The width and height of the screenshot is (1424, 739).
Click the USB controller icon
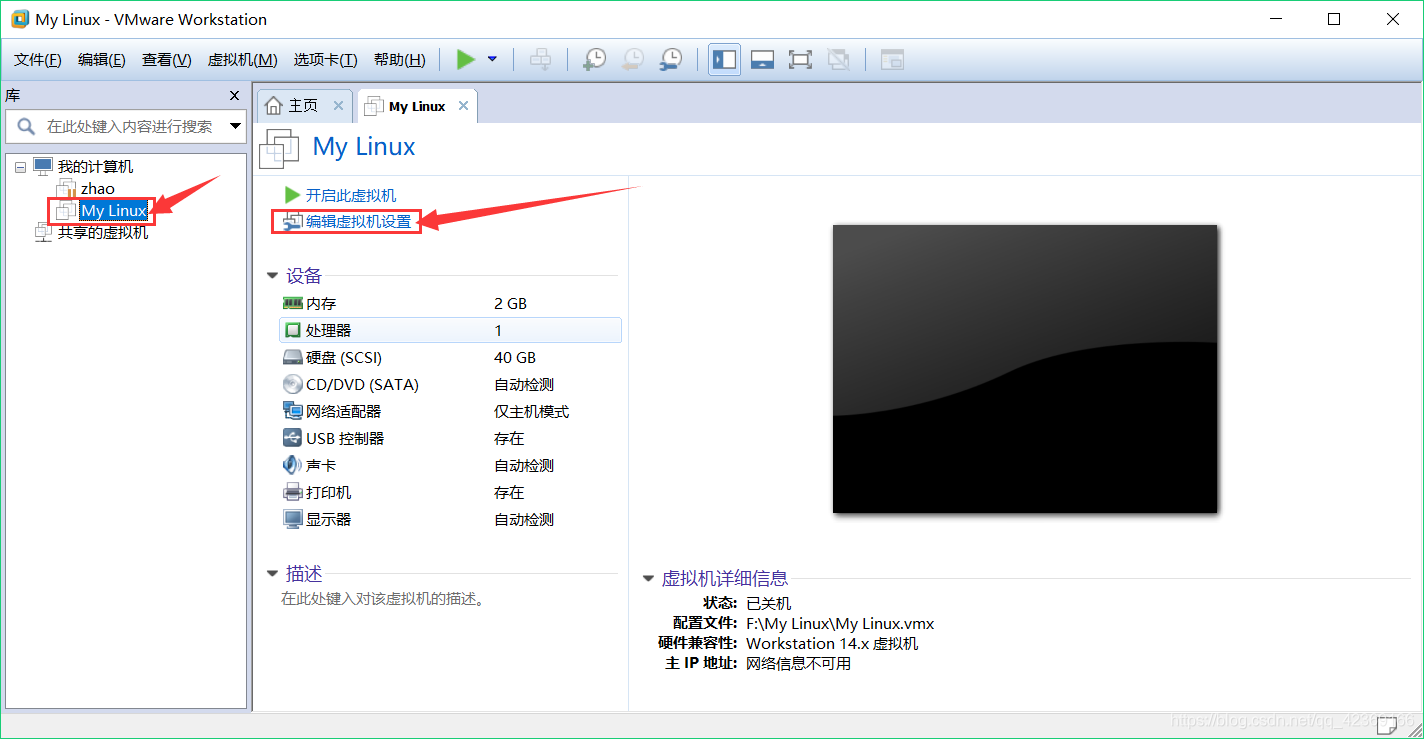pyautogui.click(x=293, y=438)
